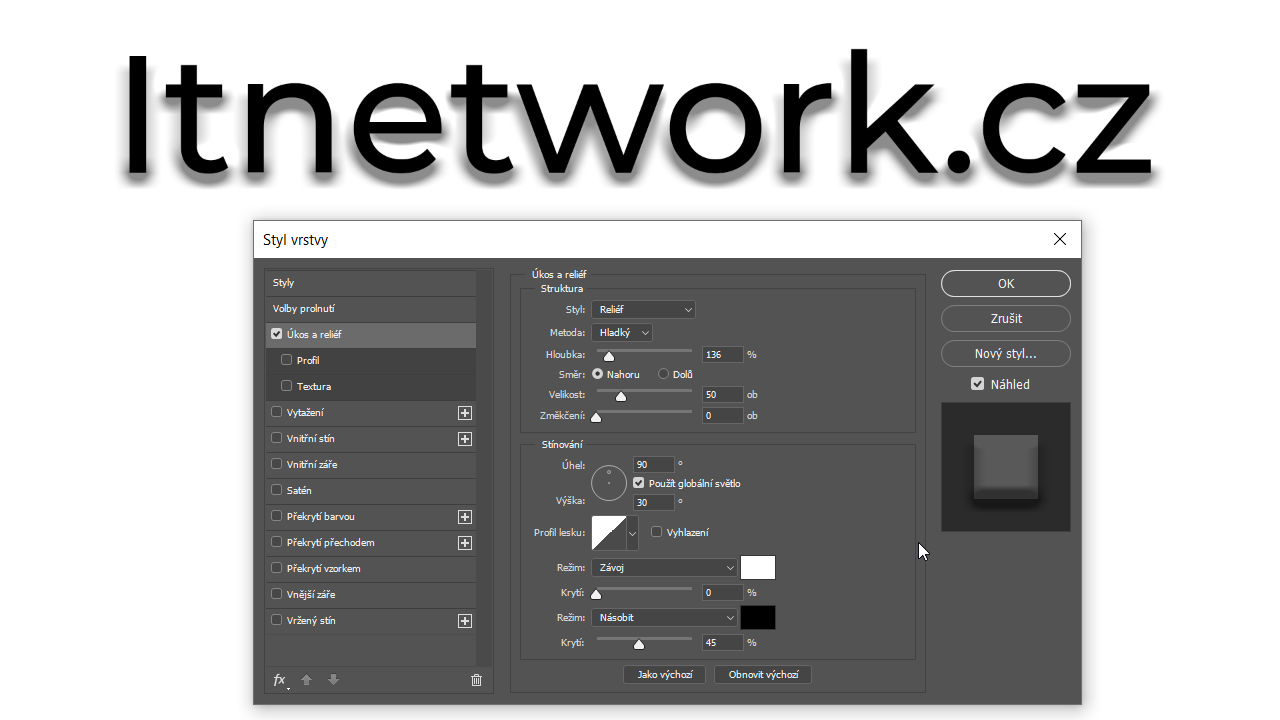Open the Metoda dropdown showing Hladký
Viewport: 1280px width, 720px height.
coord(622,332)
